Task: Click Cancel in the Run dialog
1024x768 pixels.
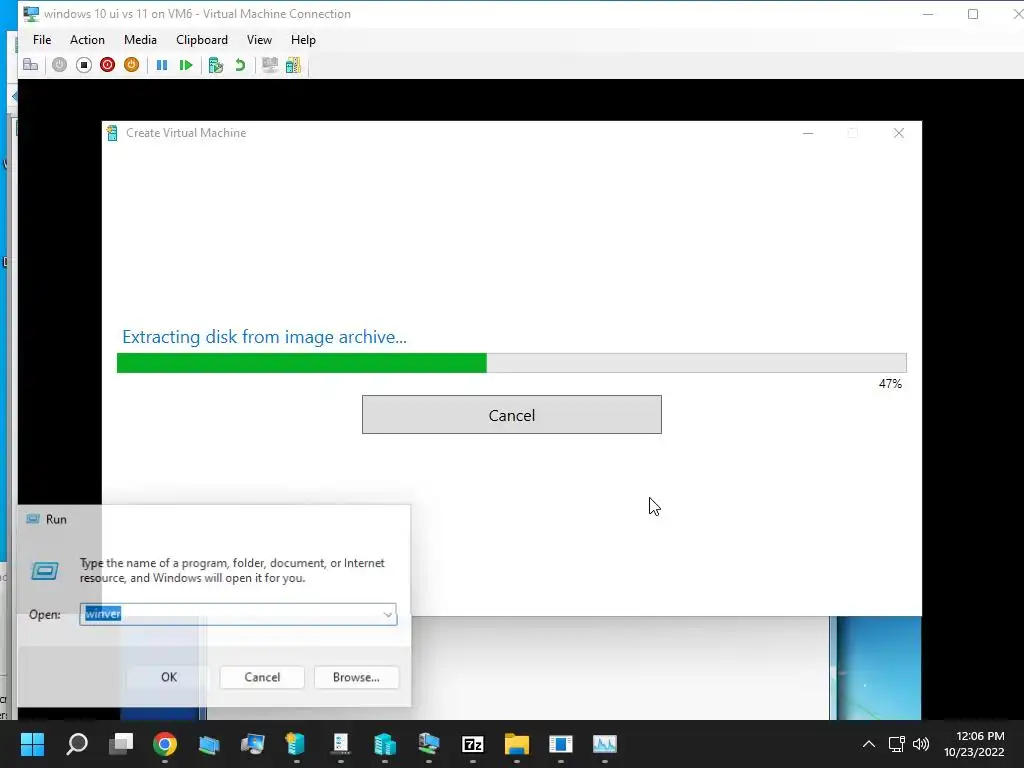Action: coord(262,677)
